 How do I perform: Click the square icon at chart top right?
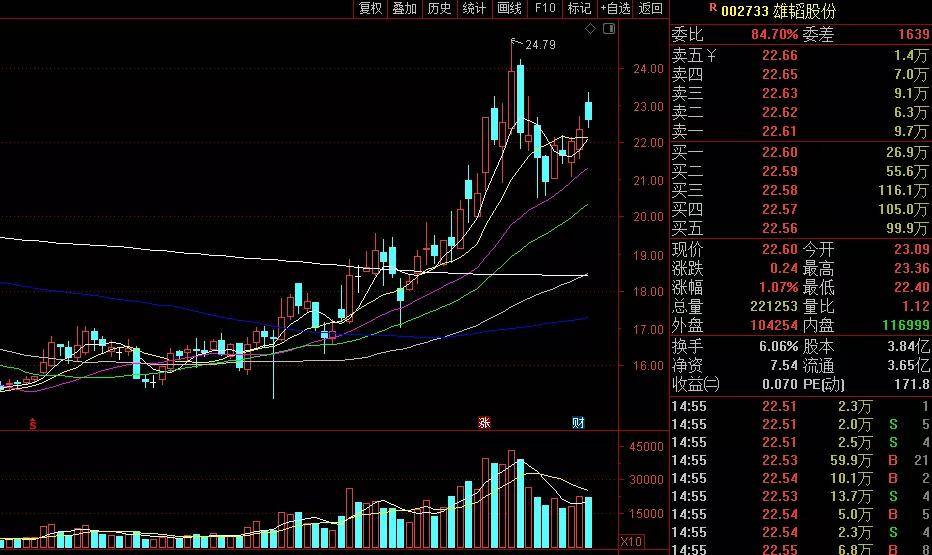(609, 30)
